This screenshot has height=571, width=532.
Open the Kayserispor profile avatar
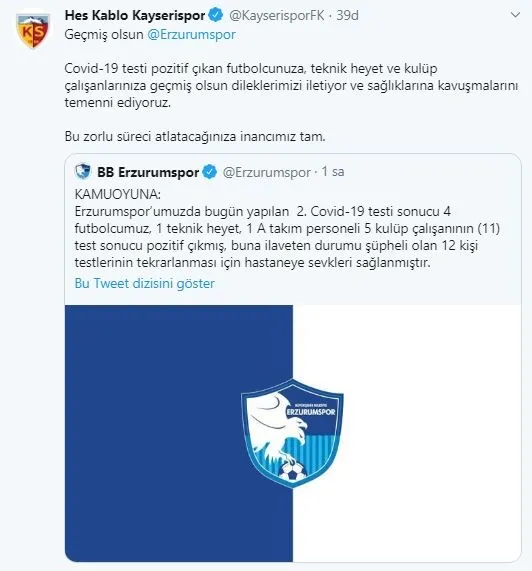coord(33,31)
